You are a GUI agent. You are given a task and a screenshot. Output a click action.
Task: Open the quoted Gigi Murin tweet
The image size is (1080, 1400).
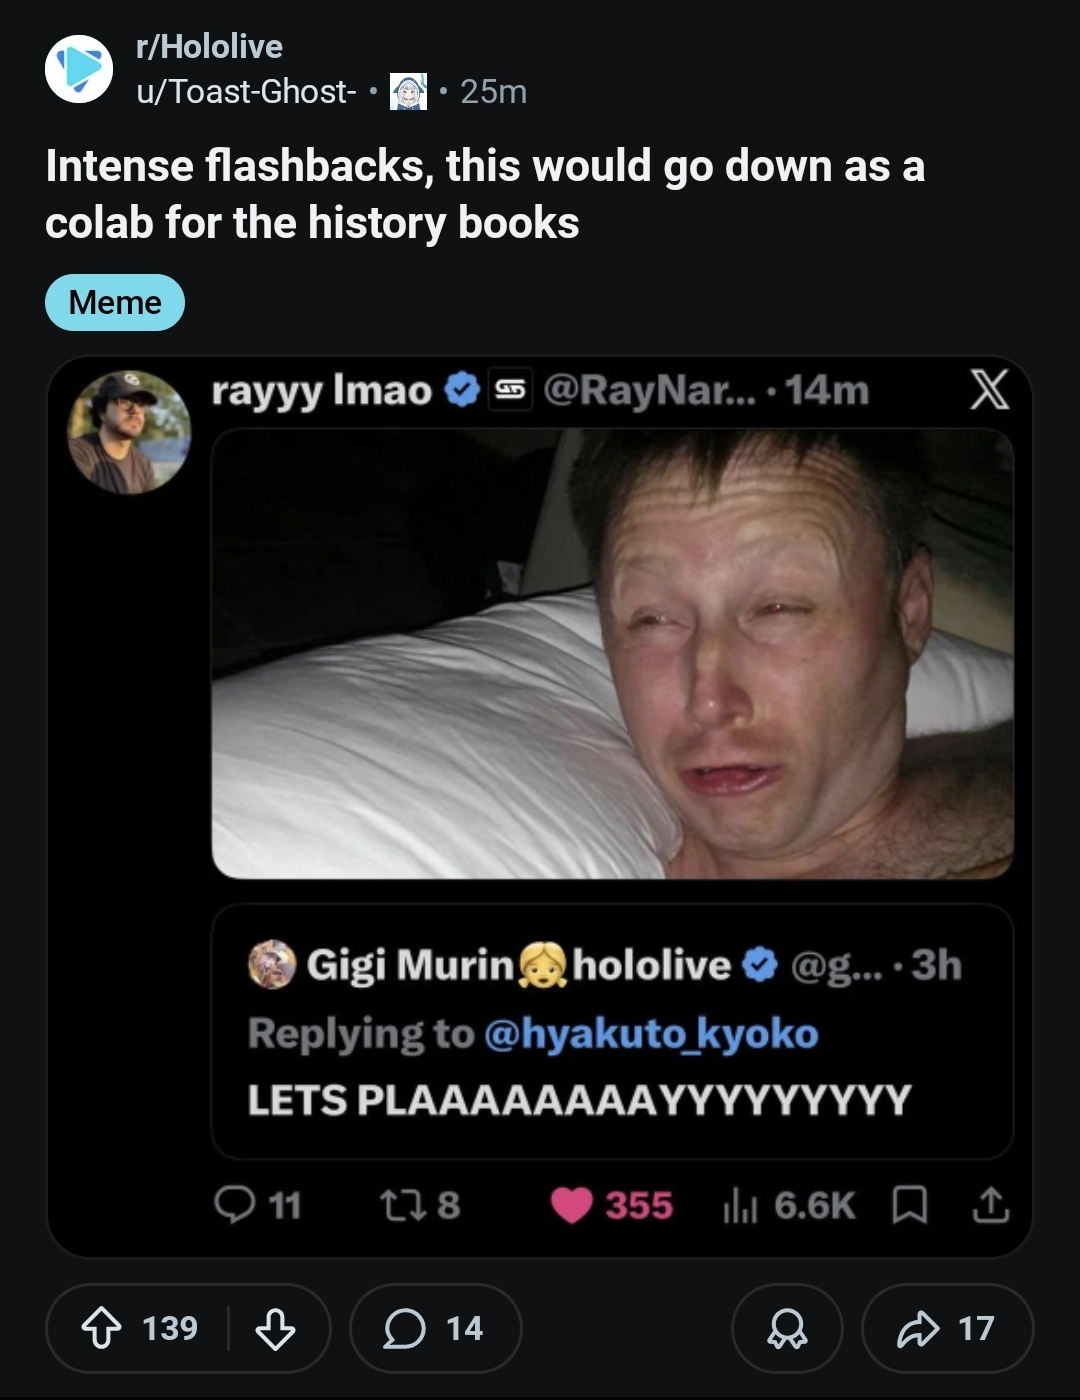coord(612,1031)
